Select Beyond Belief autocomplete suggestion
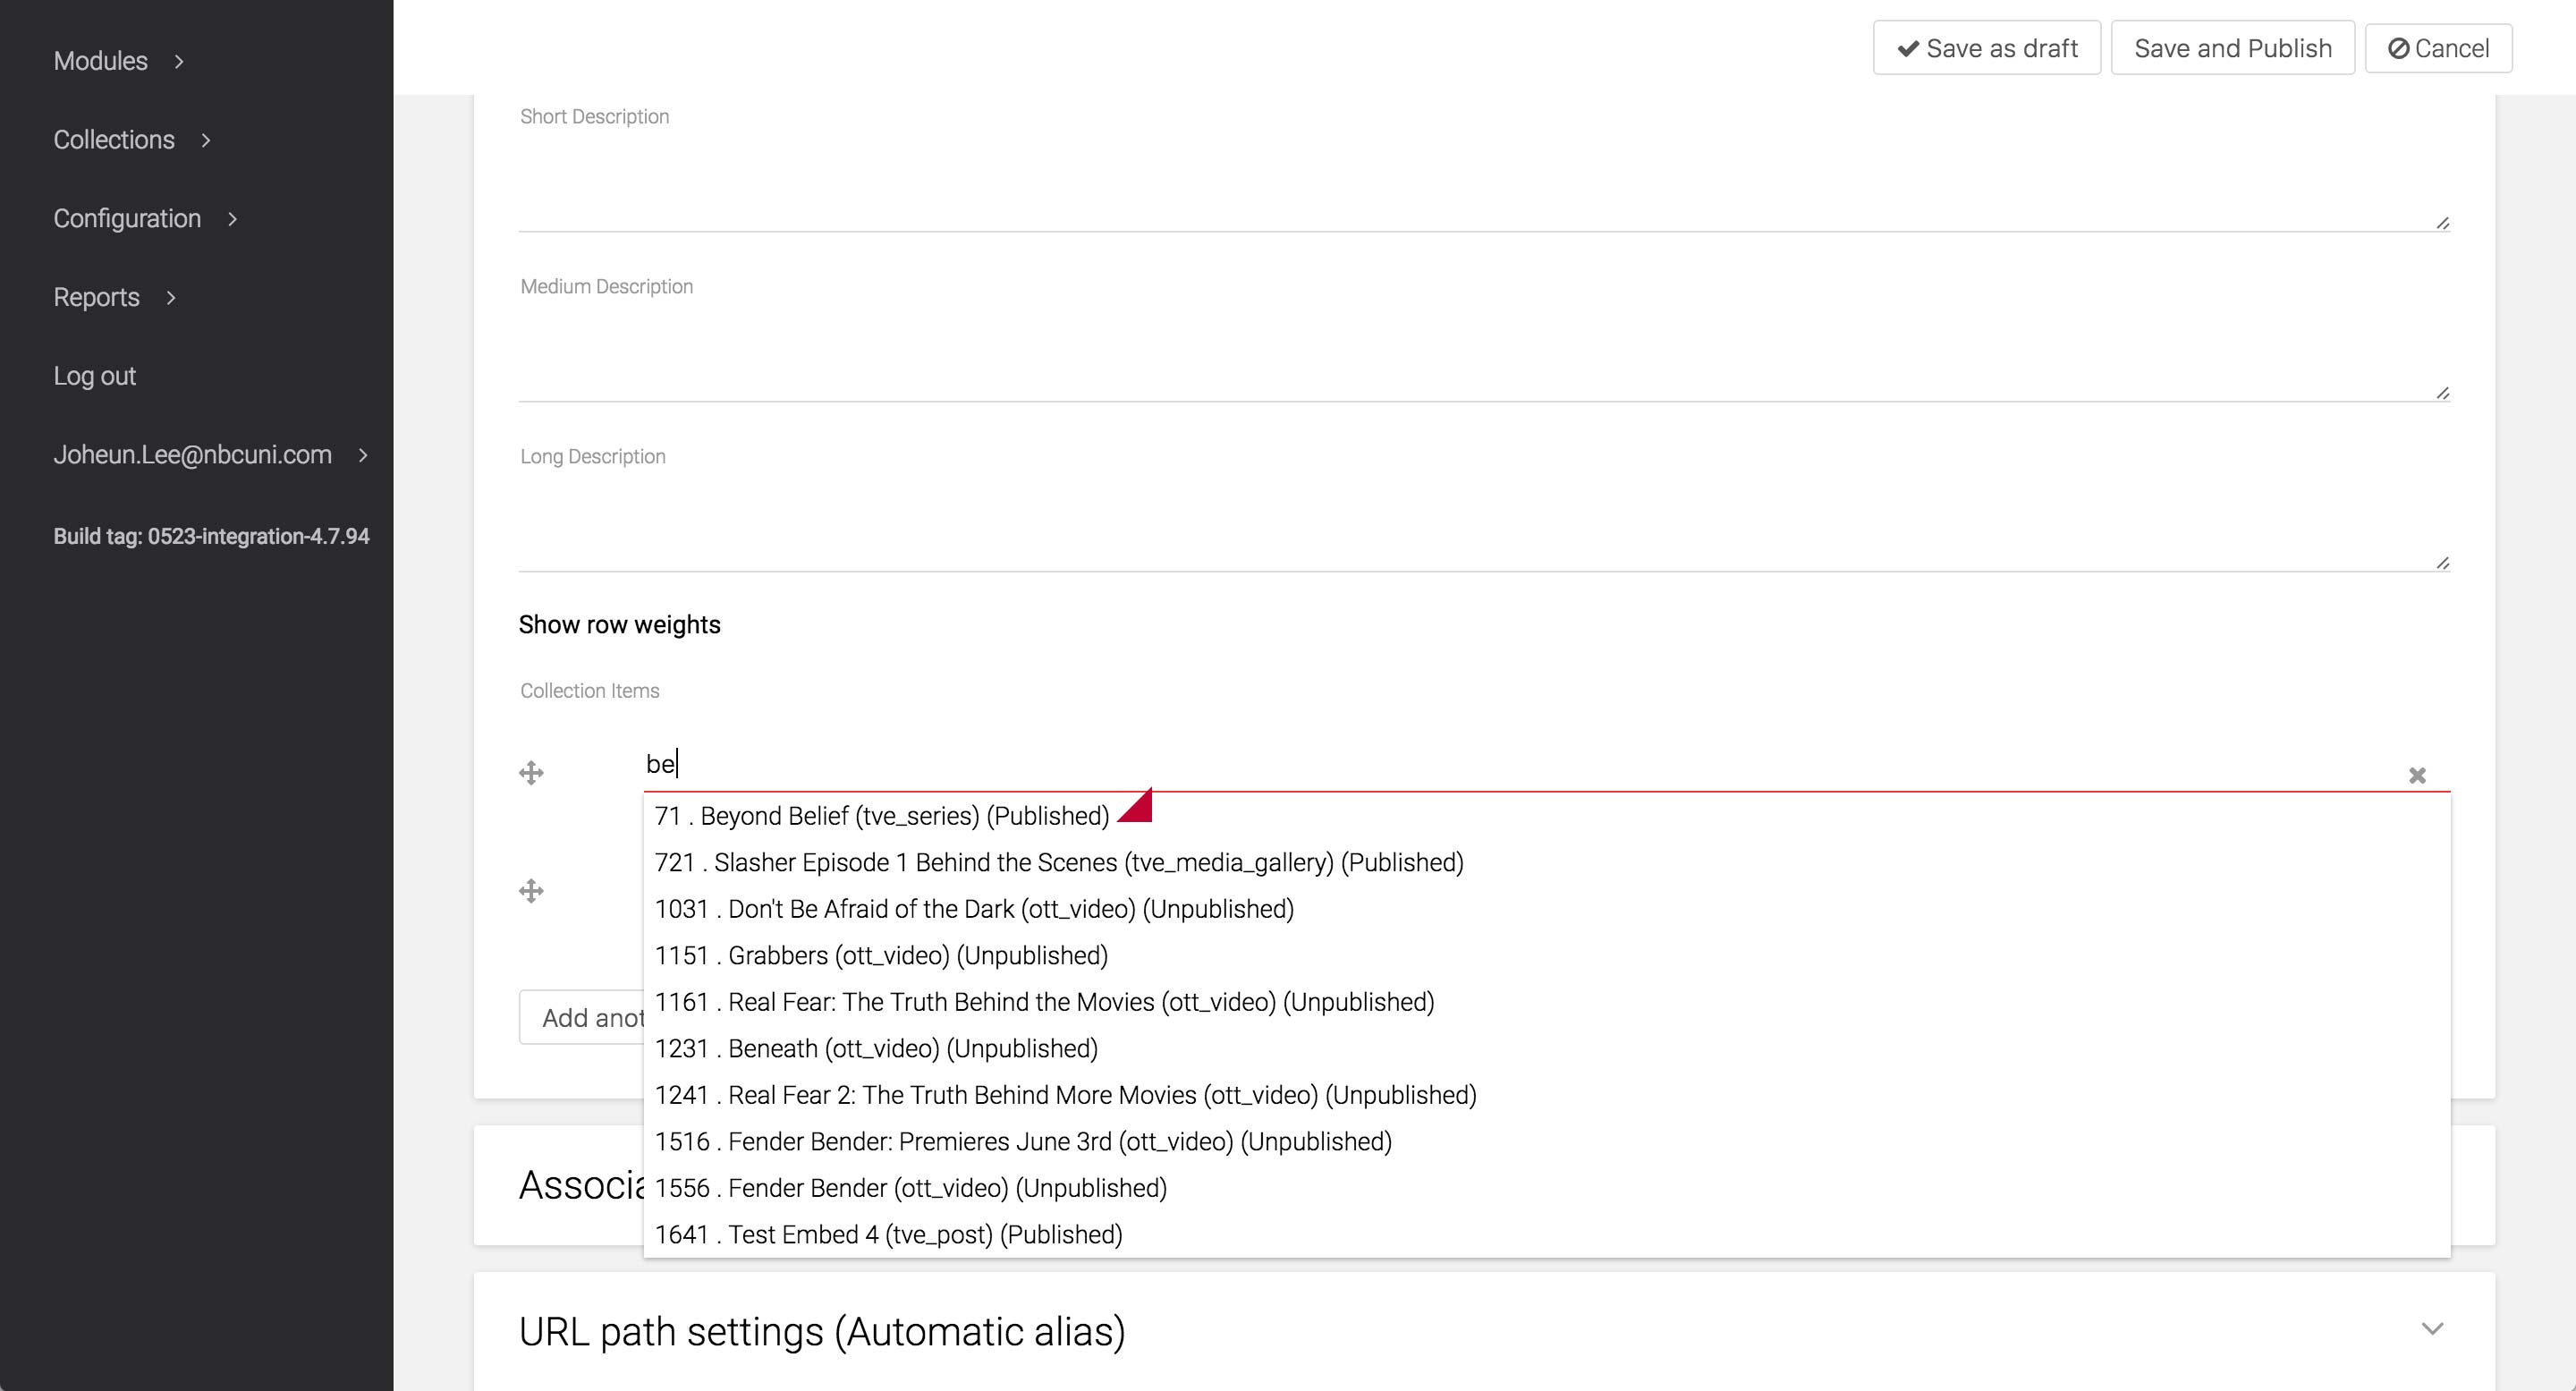Screen dimensions: 2576x1391 tap(881, 816)
